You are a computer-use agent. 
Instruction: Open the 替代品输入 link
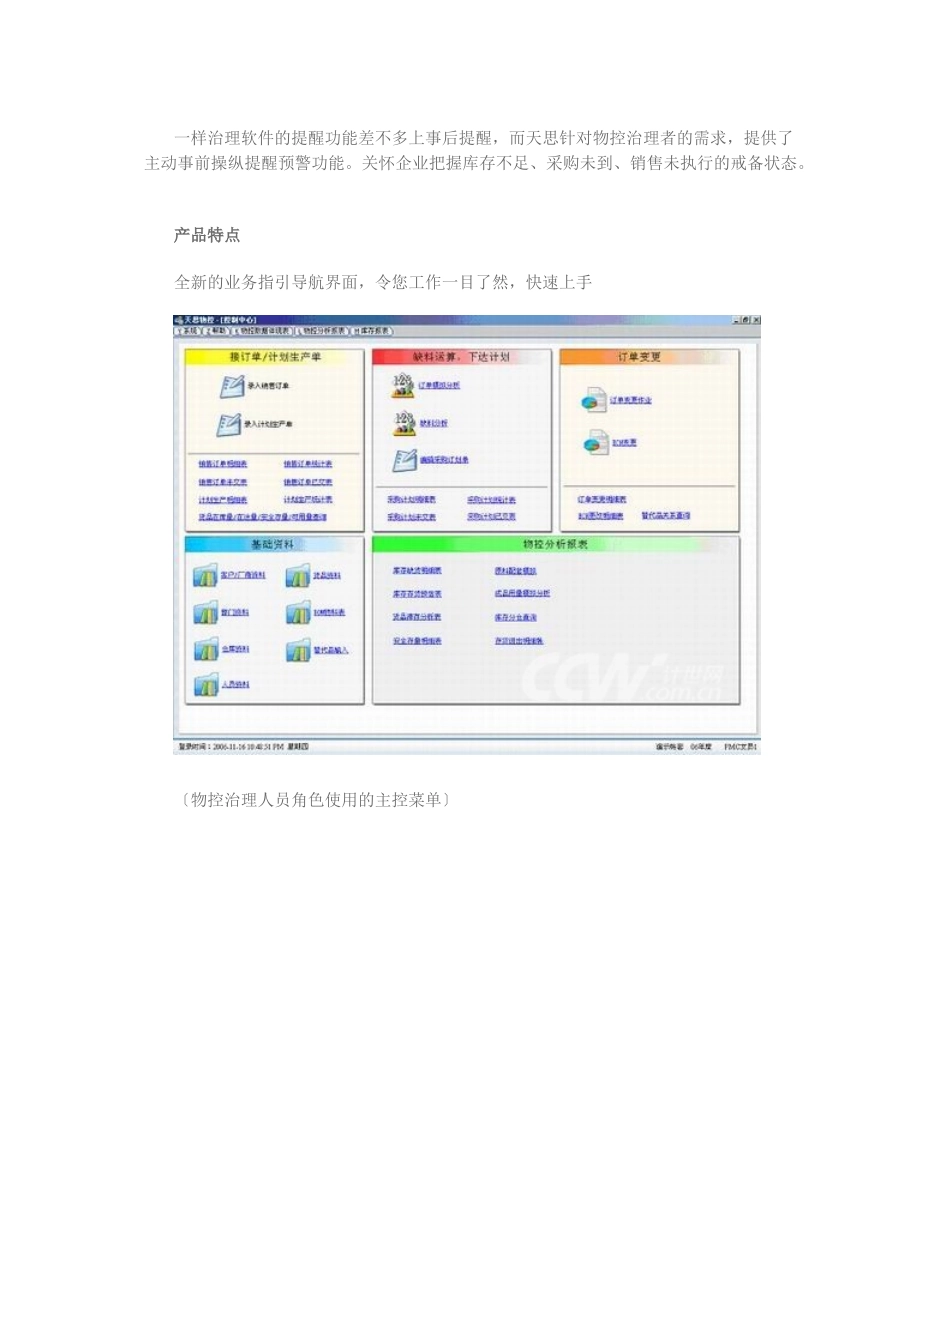331,650
